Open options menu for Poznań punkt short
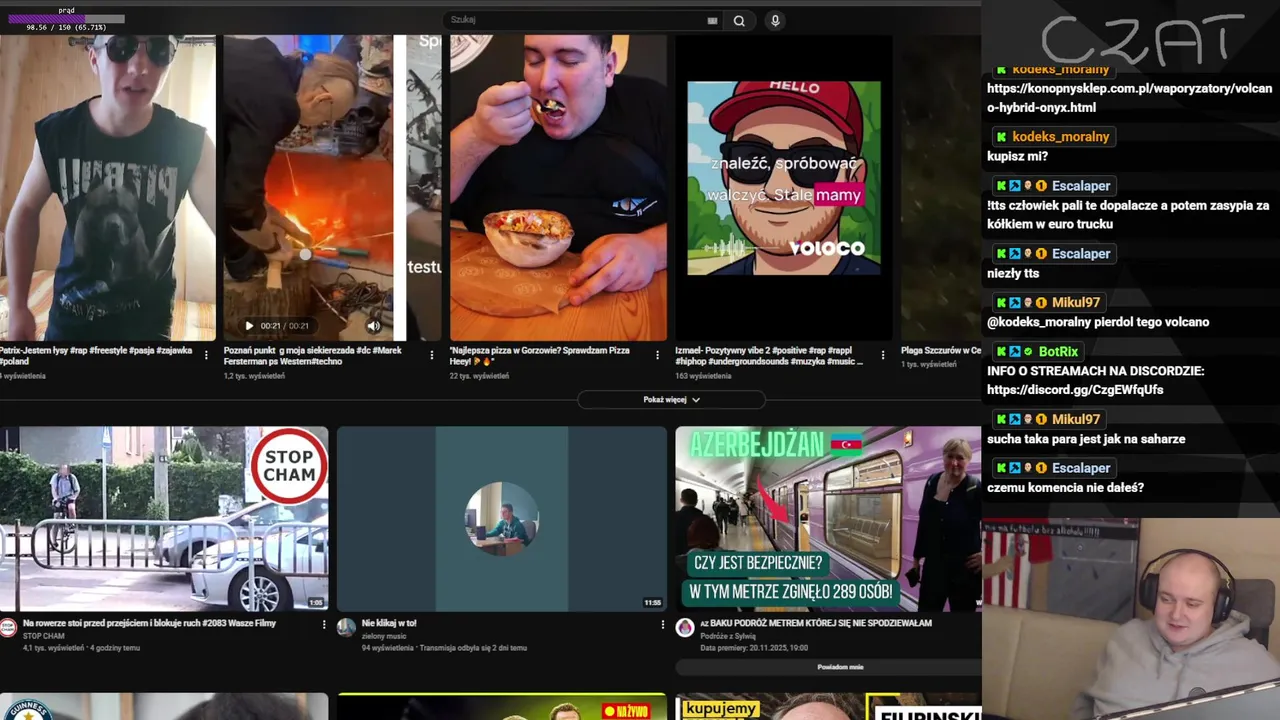 432,355
